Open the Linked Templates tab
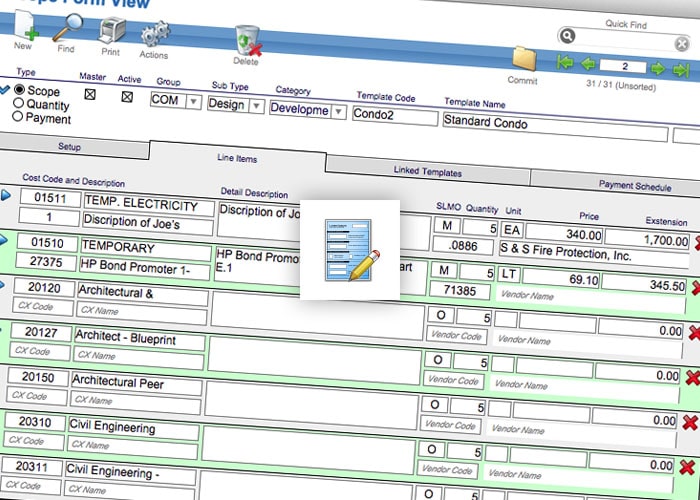The height and width of the screenshot is (500, 700). coord(428,171)
